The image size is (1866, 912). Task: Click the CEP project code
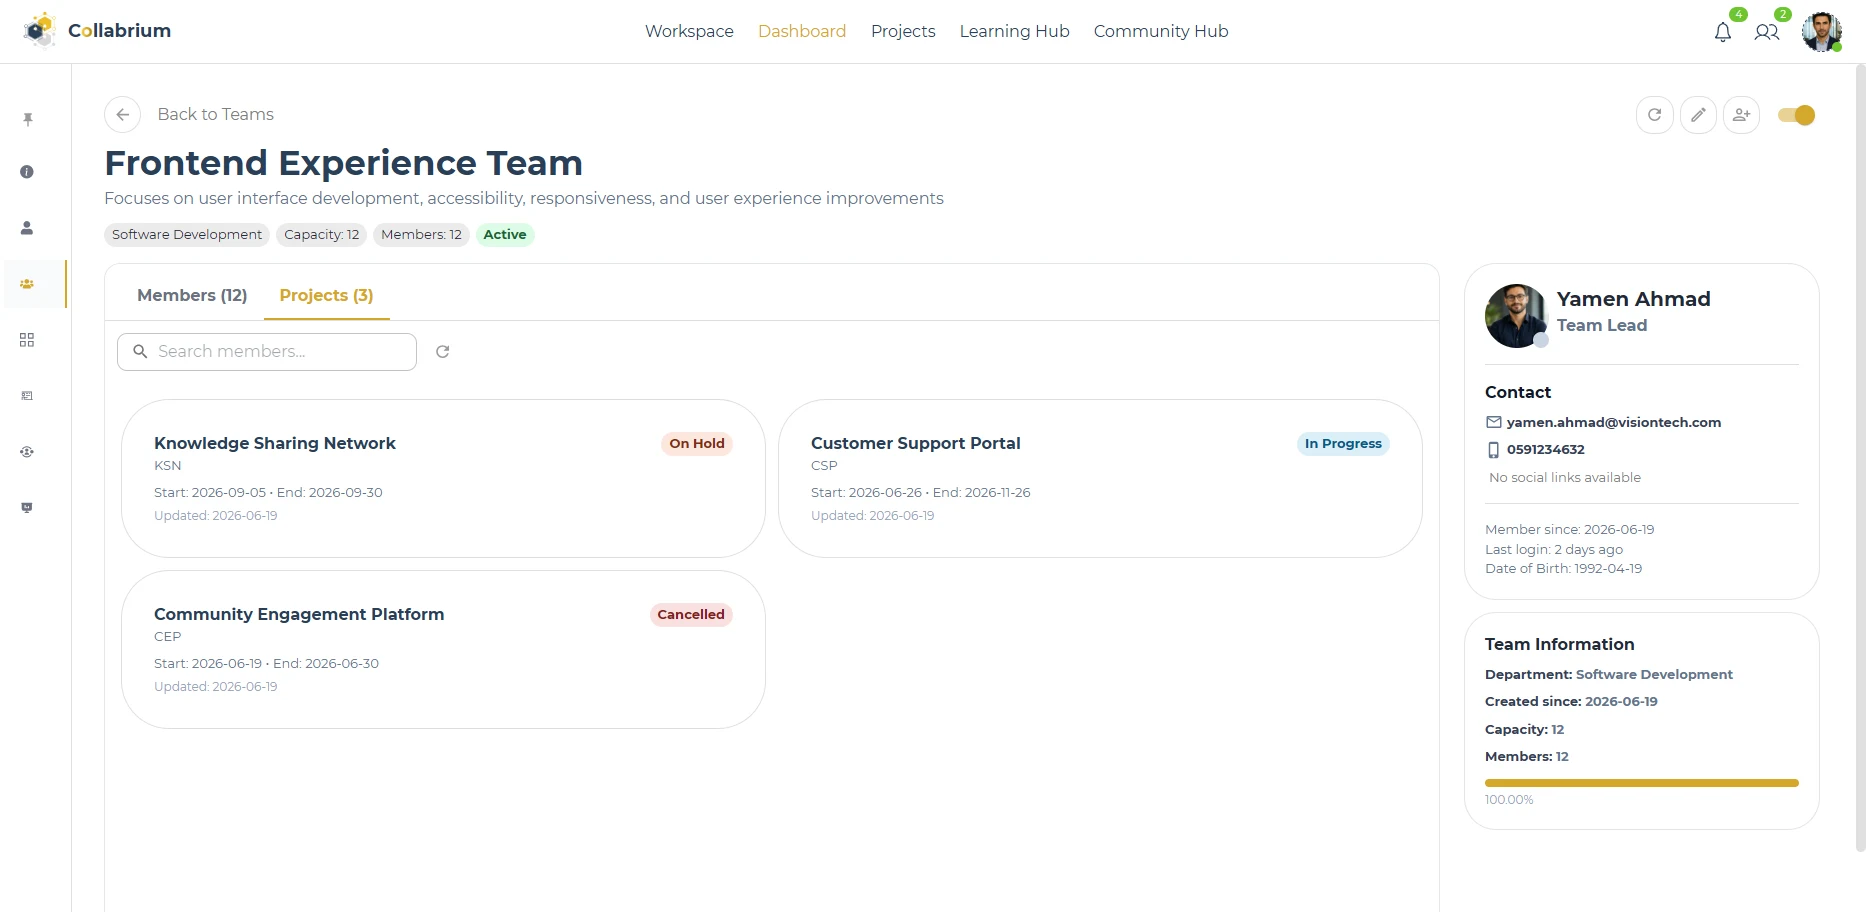click(x=168, y=637)
